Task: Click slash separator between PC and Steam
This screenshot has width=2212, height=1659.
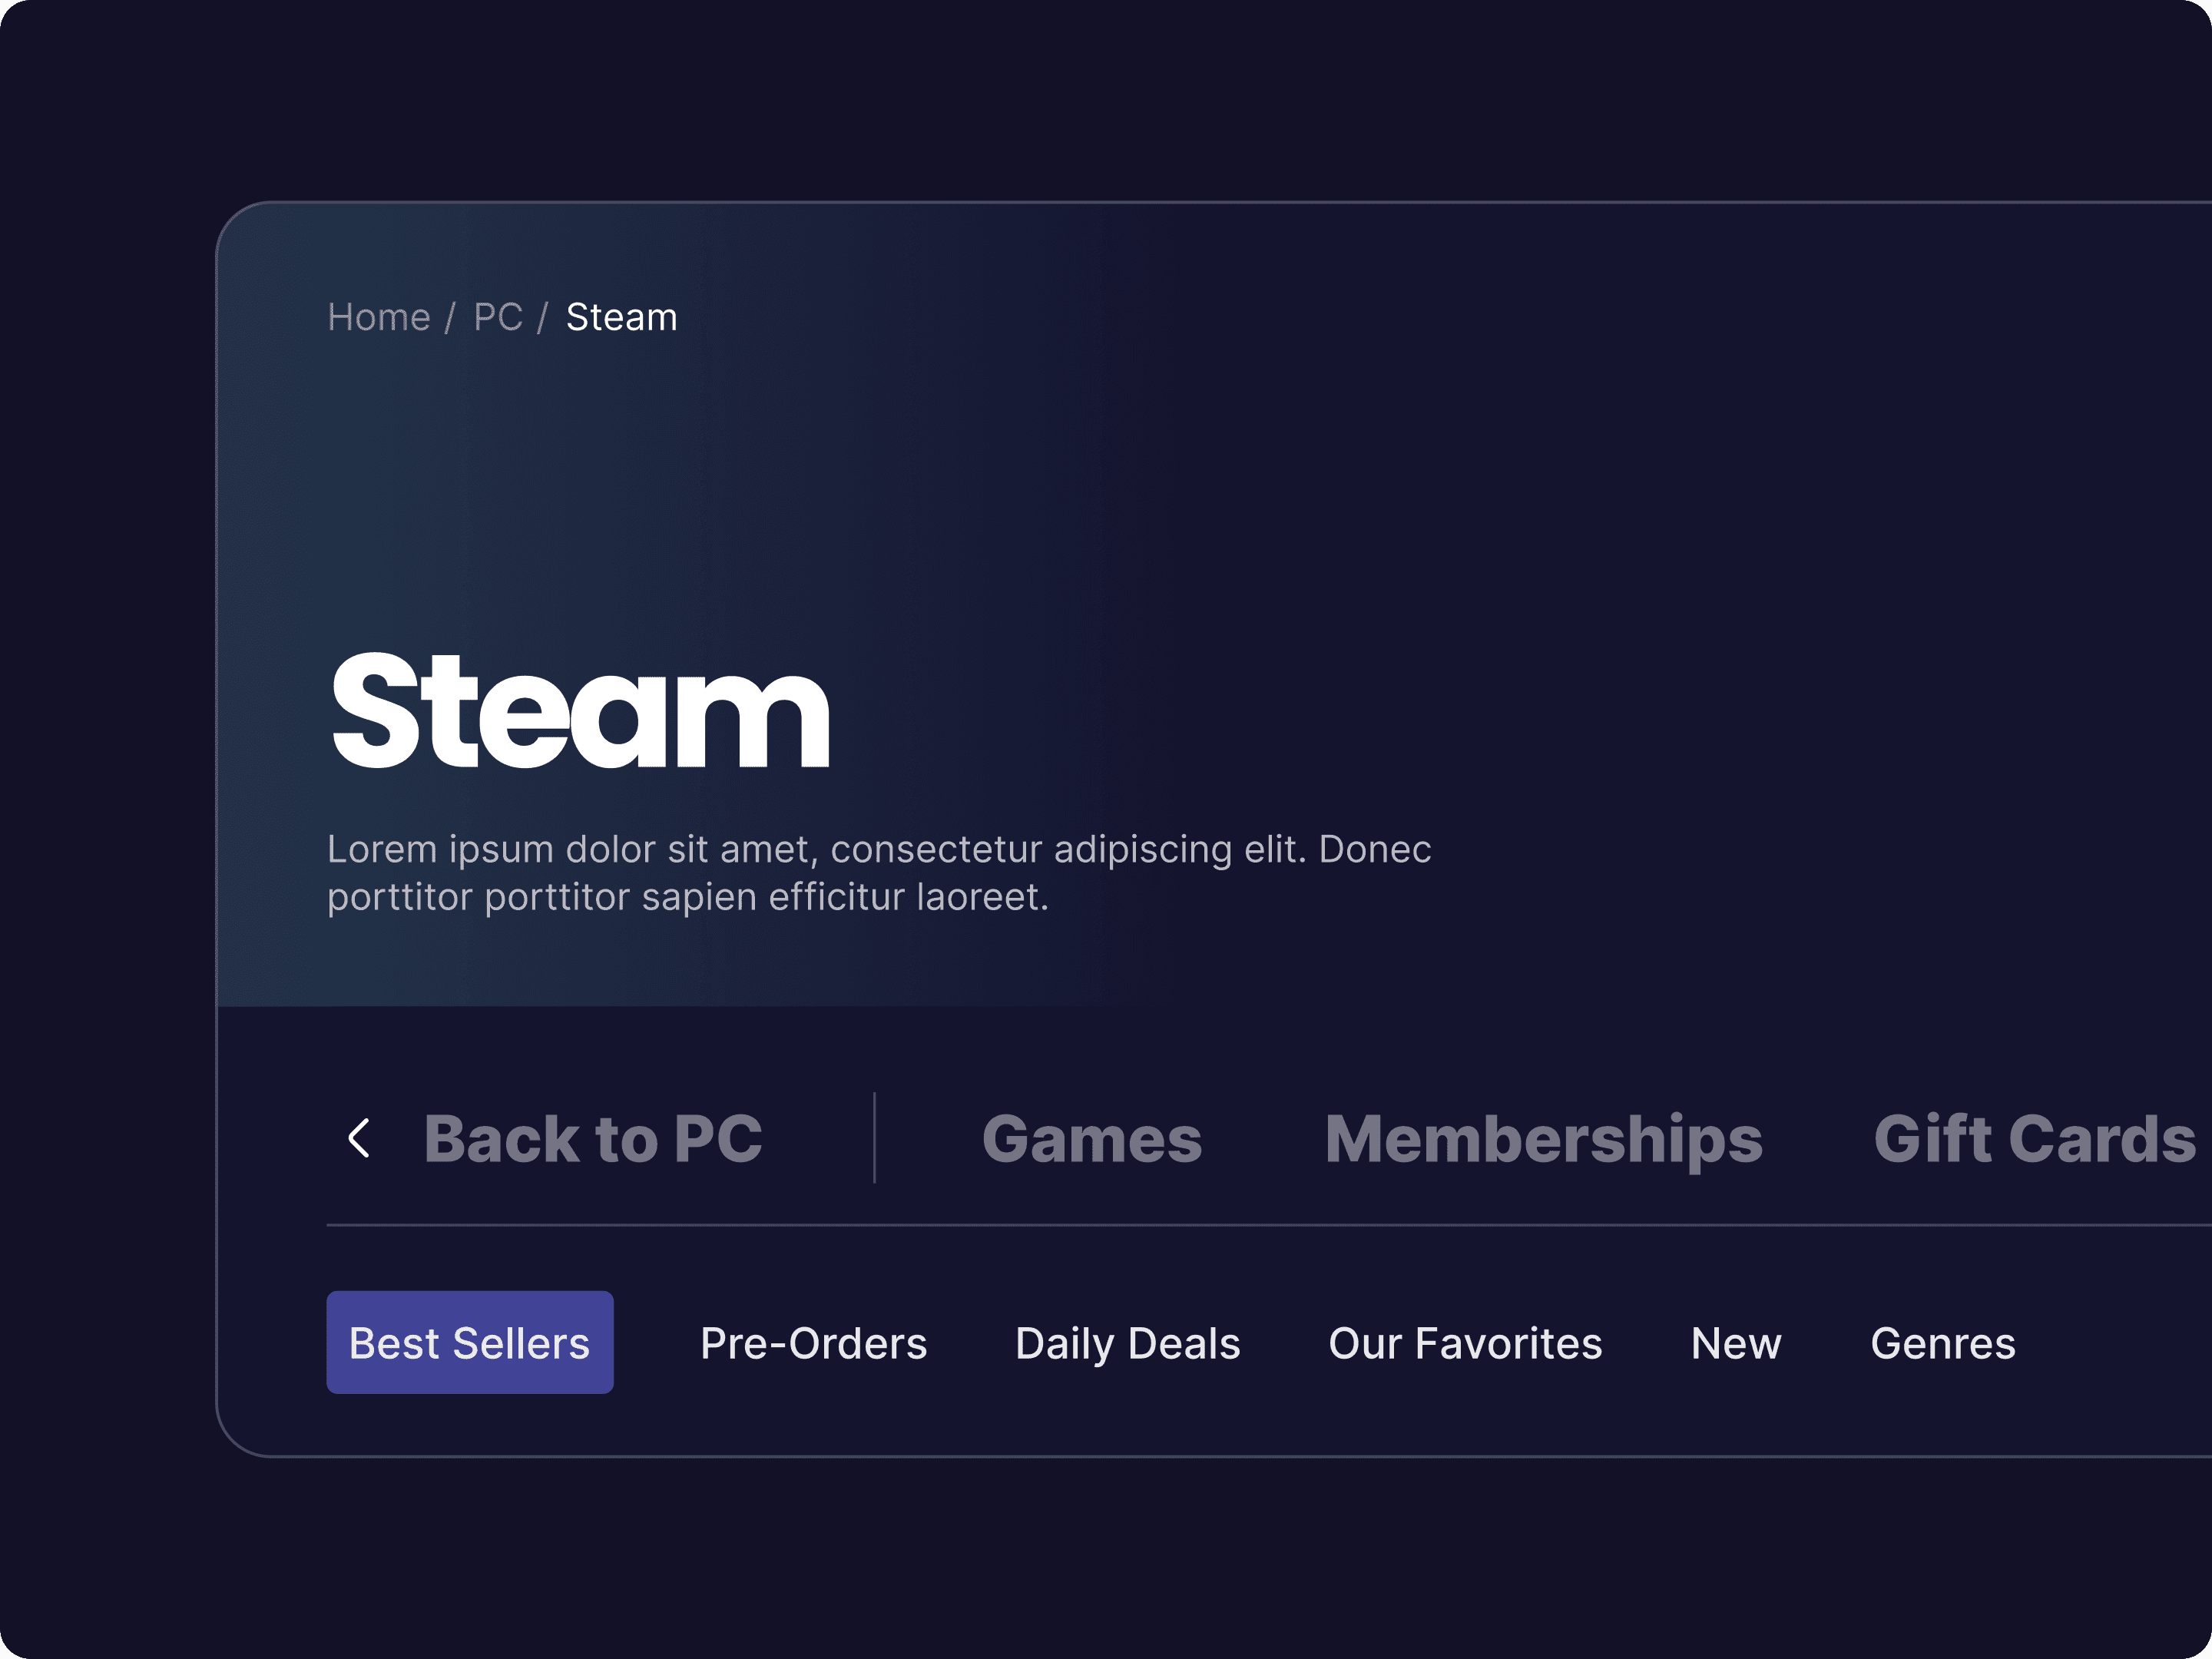Action: click(543, 318)
